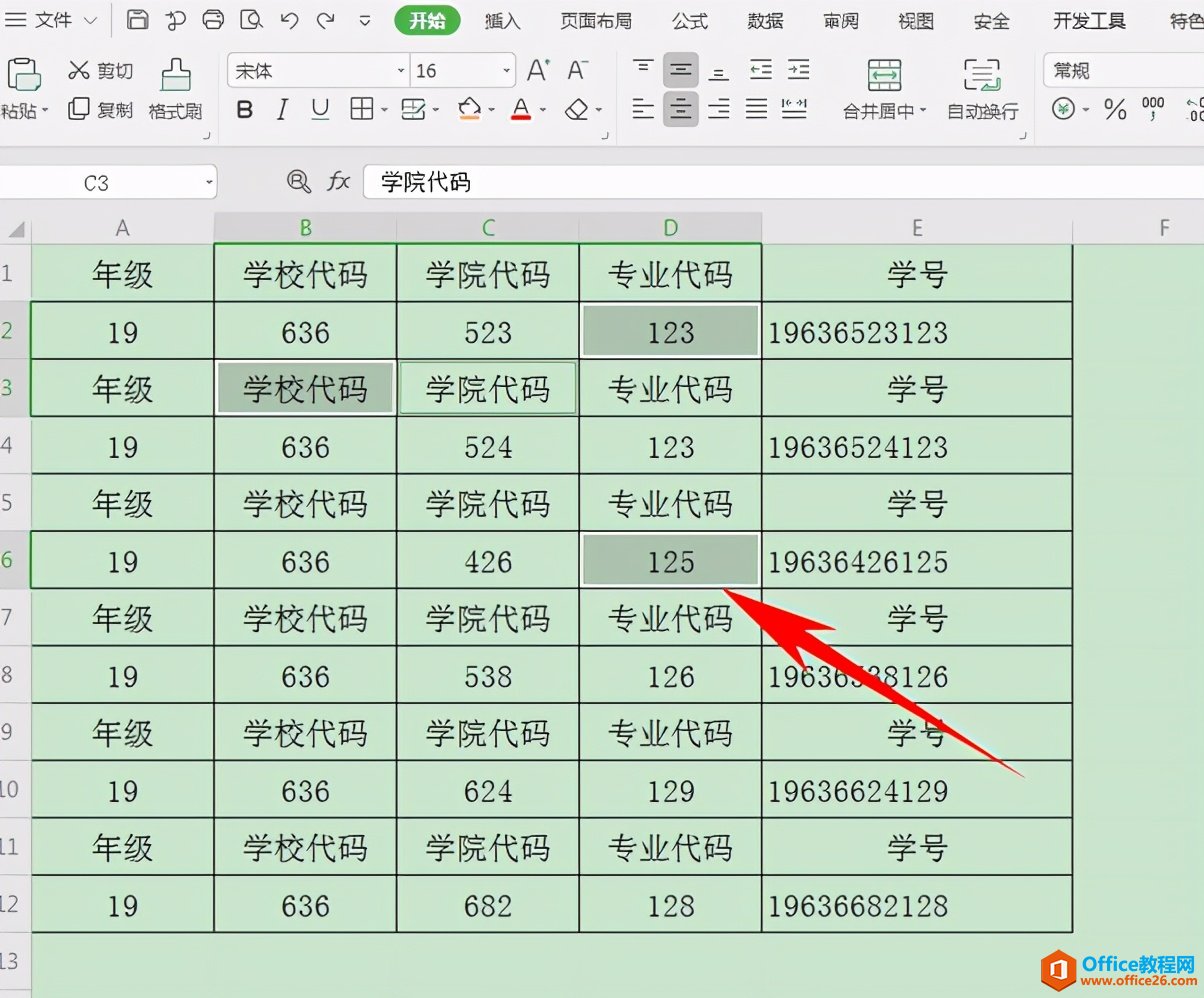Expand the Paste (粘贴) options arrow

45,111
